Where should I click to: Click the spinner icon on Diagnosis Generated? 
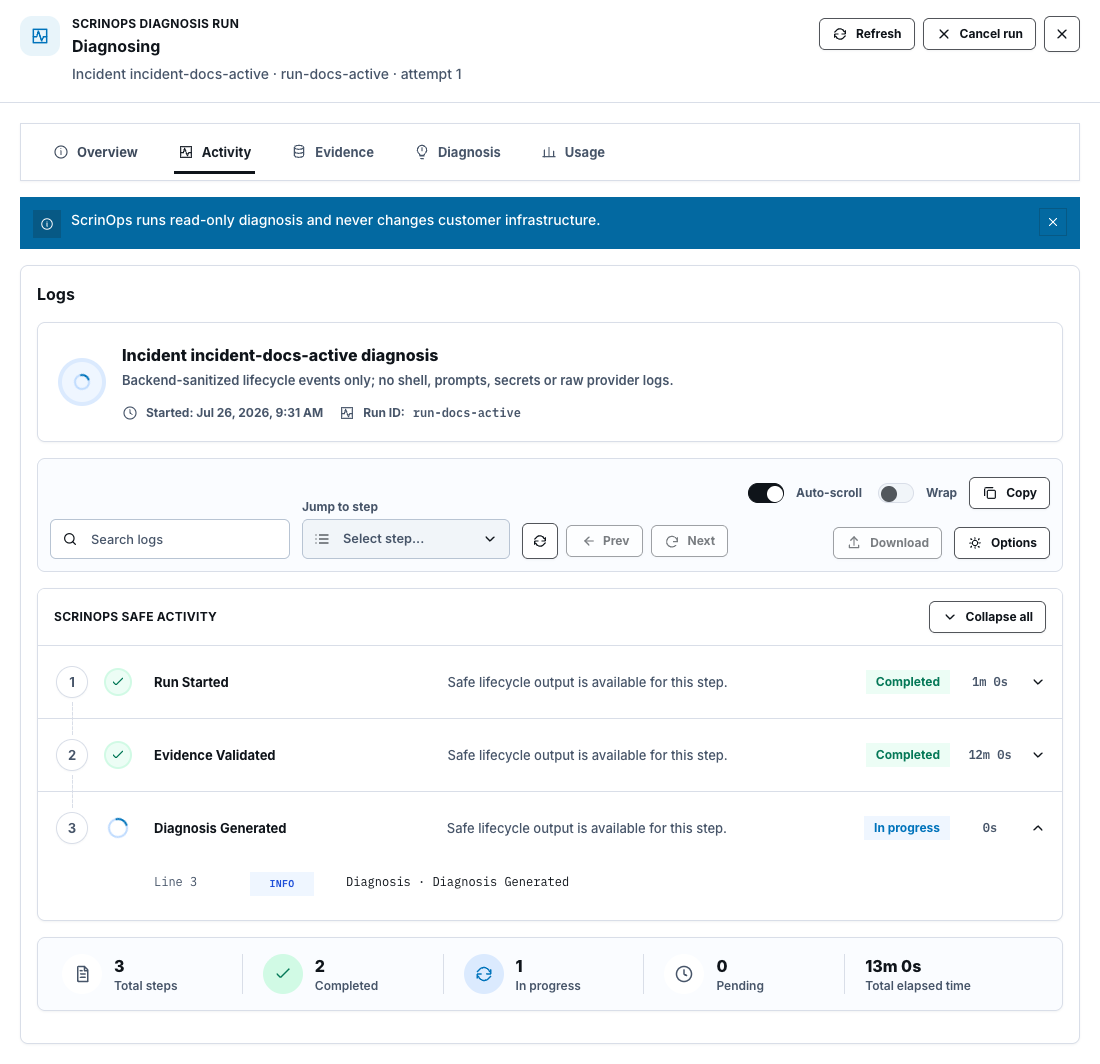pos(118,828)
